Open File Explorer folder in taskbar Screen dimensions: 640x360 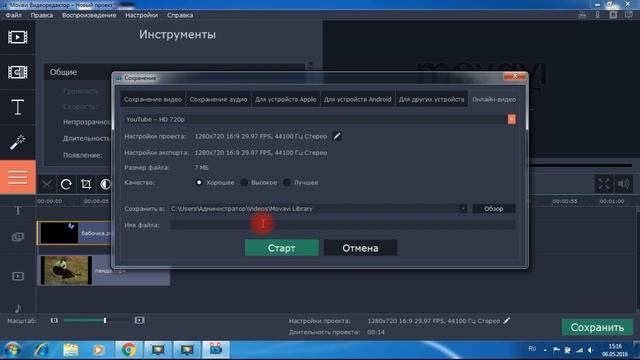(x=71, y=350)
